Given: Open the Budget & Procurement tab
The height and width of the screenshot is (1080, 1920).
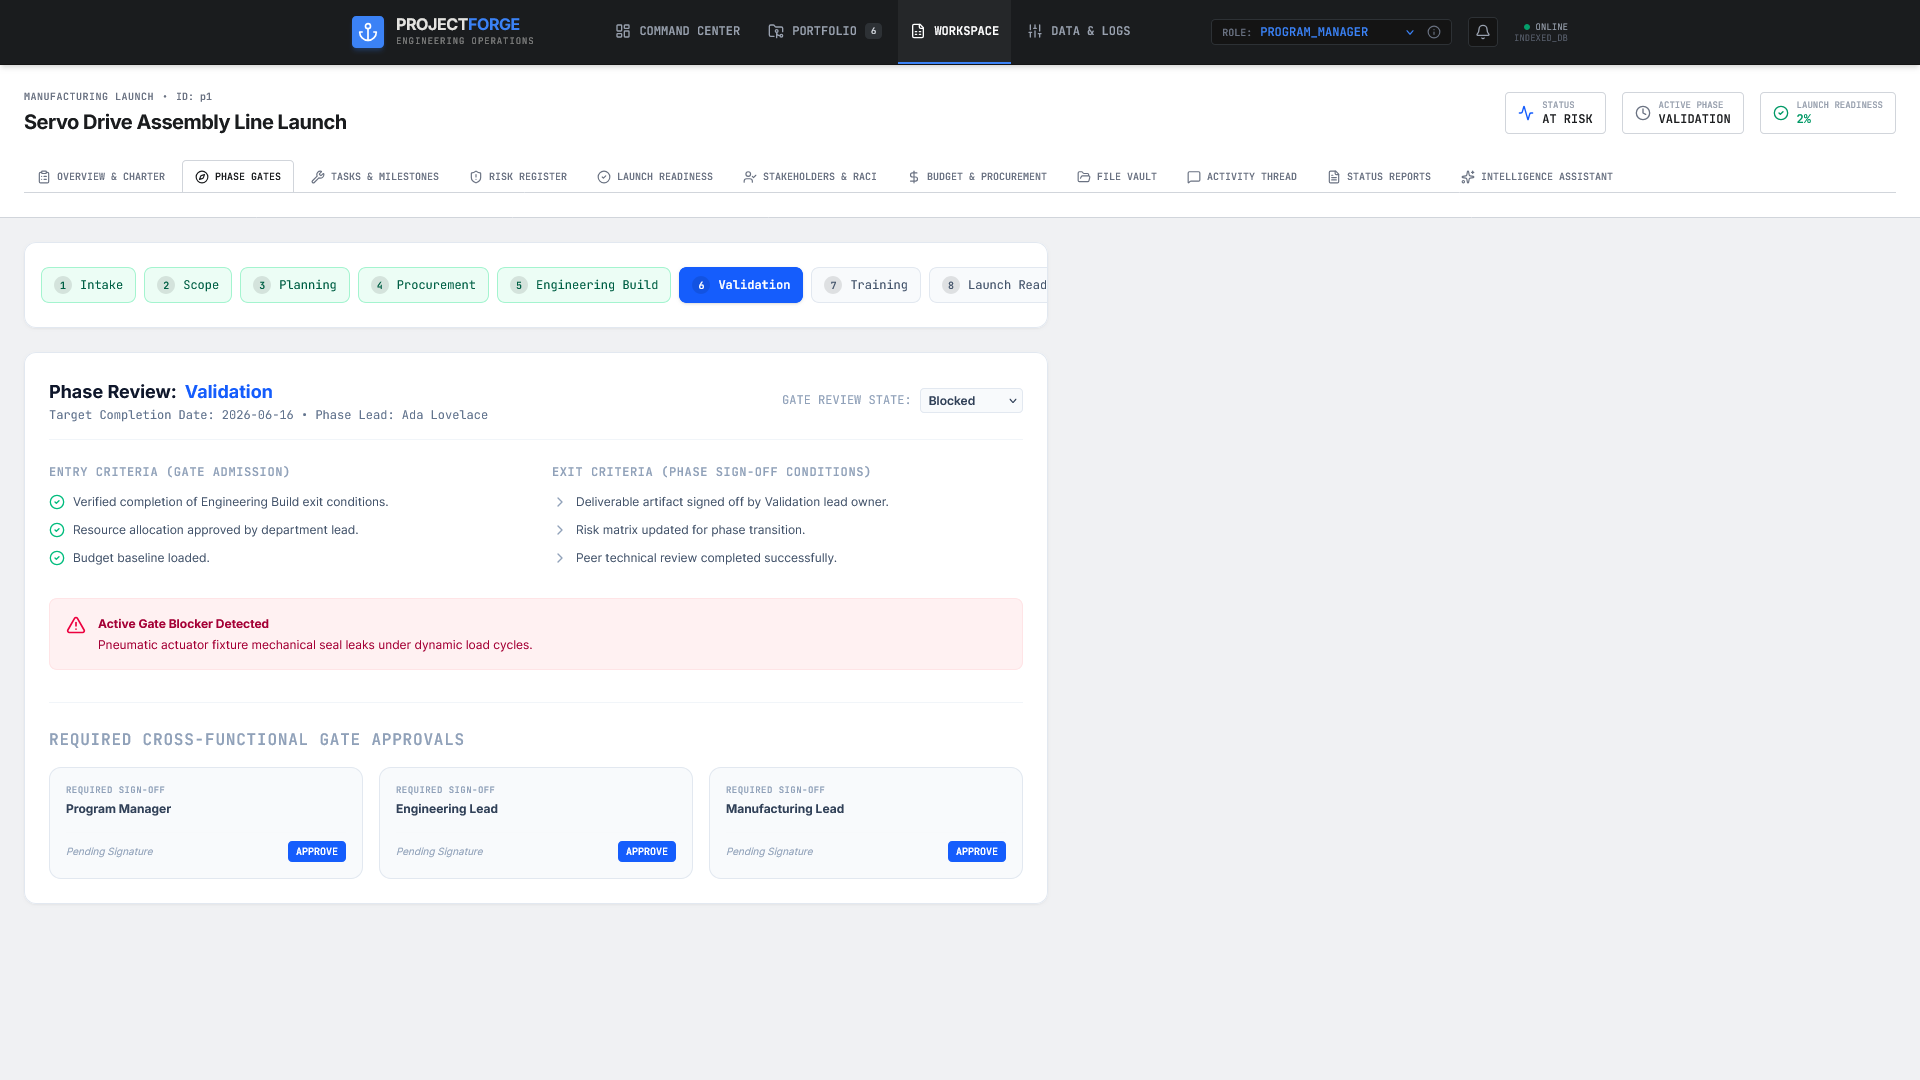Looking at the screenshot, I should pos(977,177).
